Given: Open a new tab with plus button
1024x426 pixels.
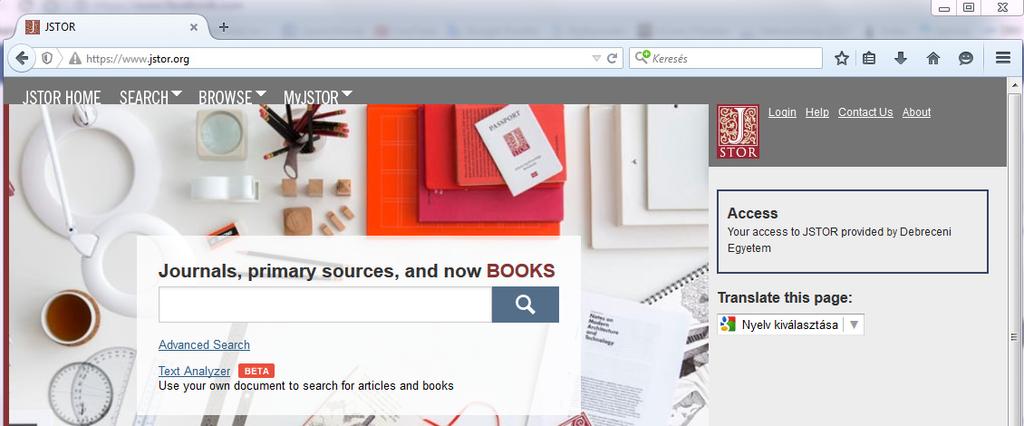Looking at the screenshot, I should click(223, 27).
